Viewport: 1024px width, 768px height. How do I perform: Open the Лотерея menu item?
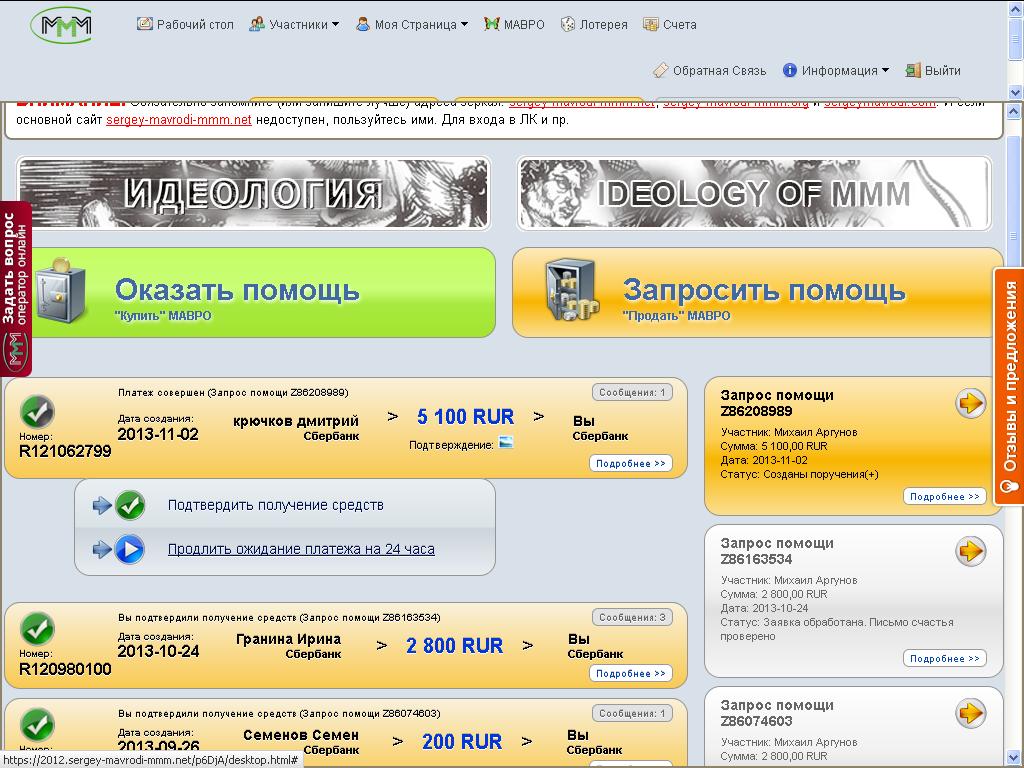(594, 24)
